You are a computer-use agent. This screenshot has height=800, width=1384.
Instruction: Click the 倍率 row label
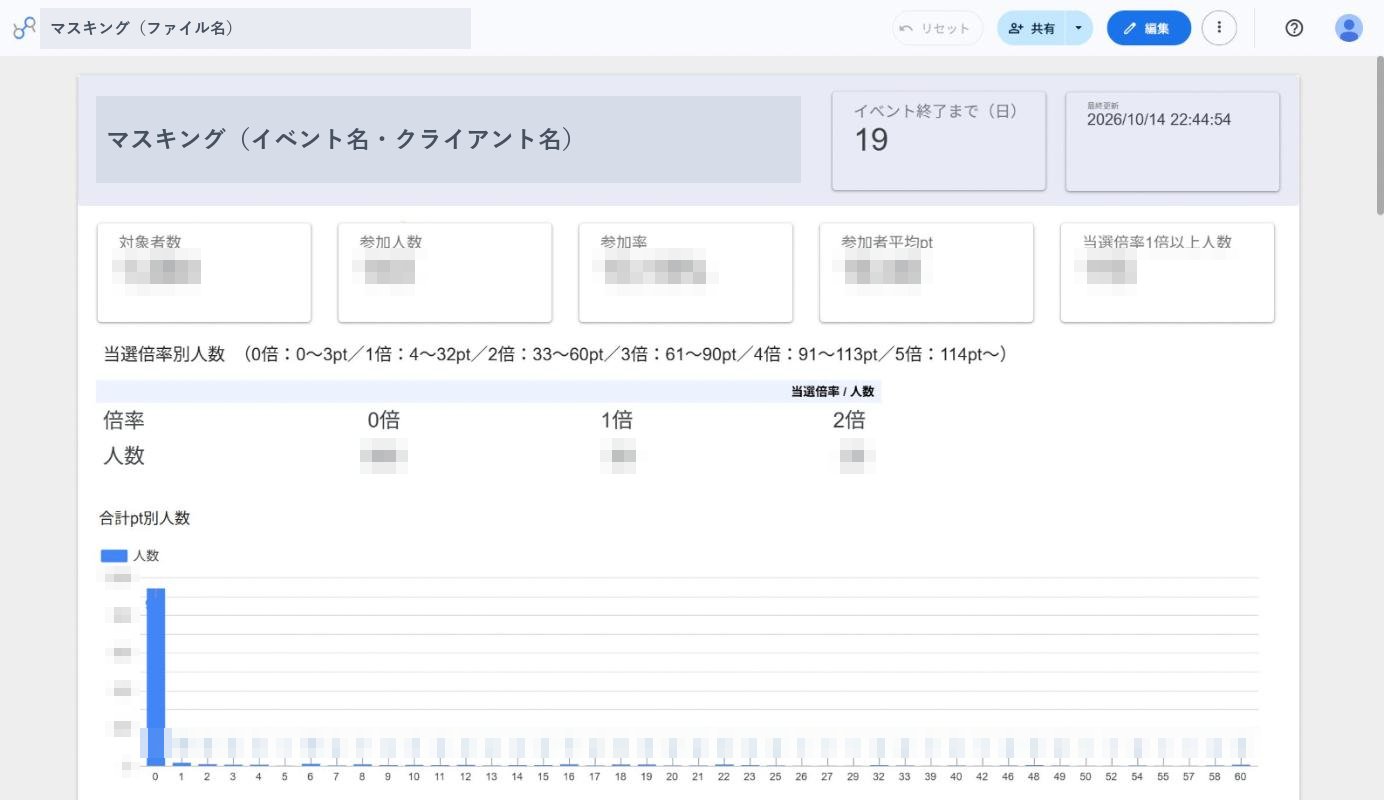pyautogui.click(x=124, y=421)
